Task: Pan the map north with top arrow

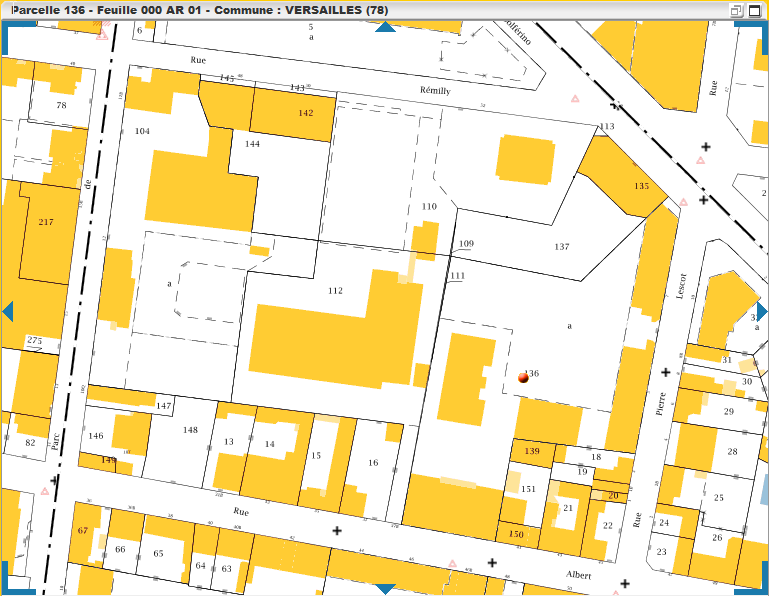Action: [385, 27]
